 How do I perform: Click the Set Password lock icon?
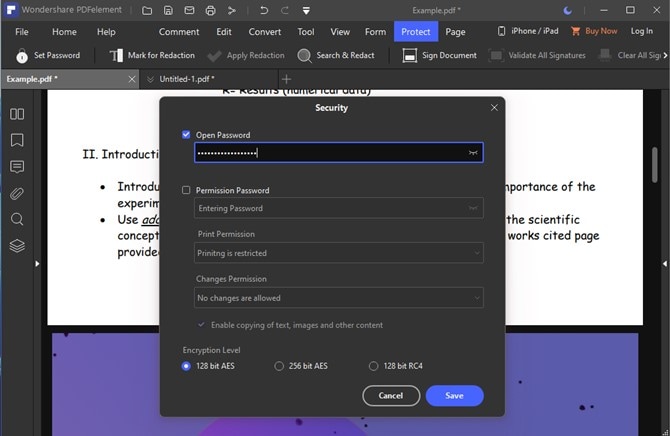(x=22, y=56)
